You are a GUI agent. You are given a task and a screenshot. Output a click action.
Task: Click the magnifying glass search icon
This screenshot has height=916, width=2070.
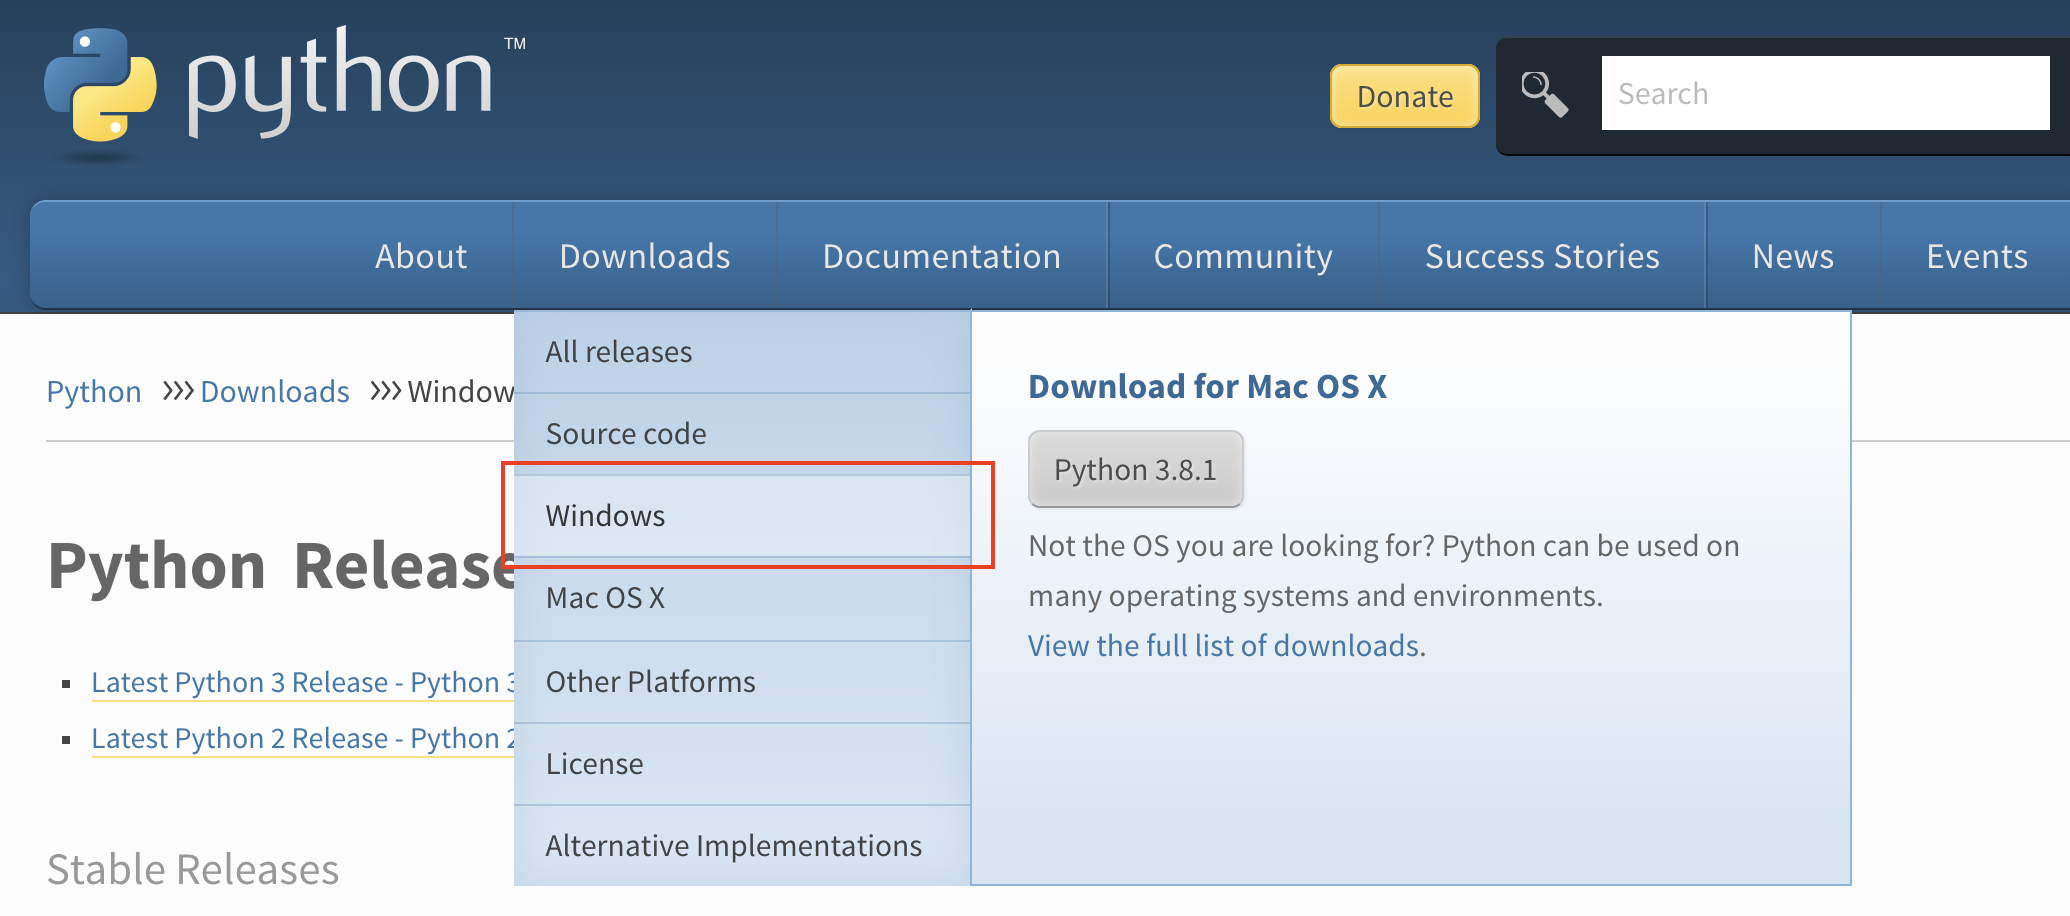(1543, 95)
